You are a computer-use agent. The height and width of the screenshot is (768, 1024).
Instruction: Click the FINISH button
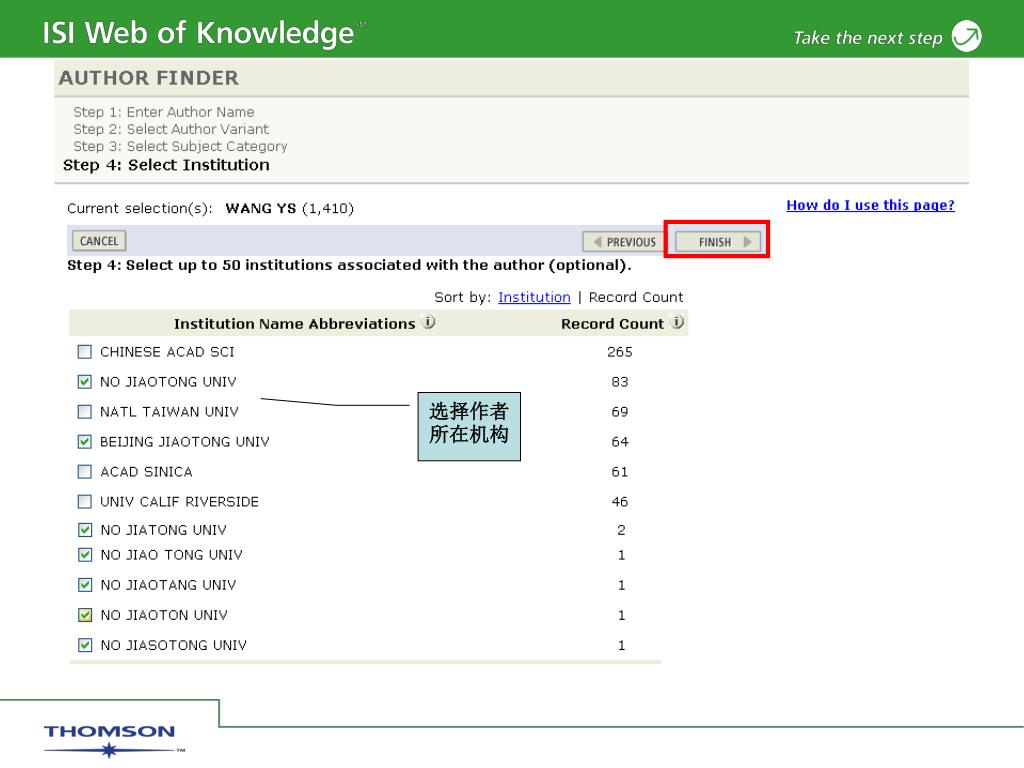pos(717,242)
